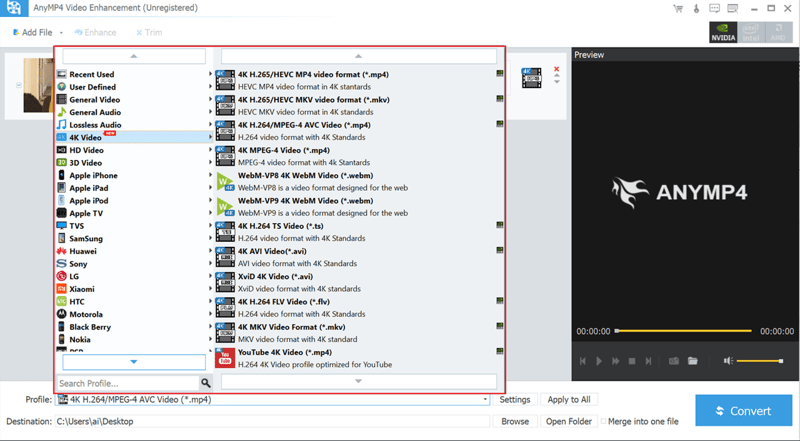Click the Enhance toolbar button

(x=95, y=32)
